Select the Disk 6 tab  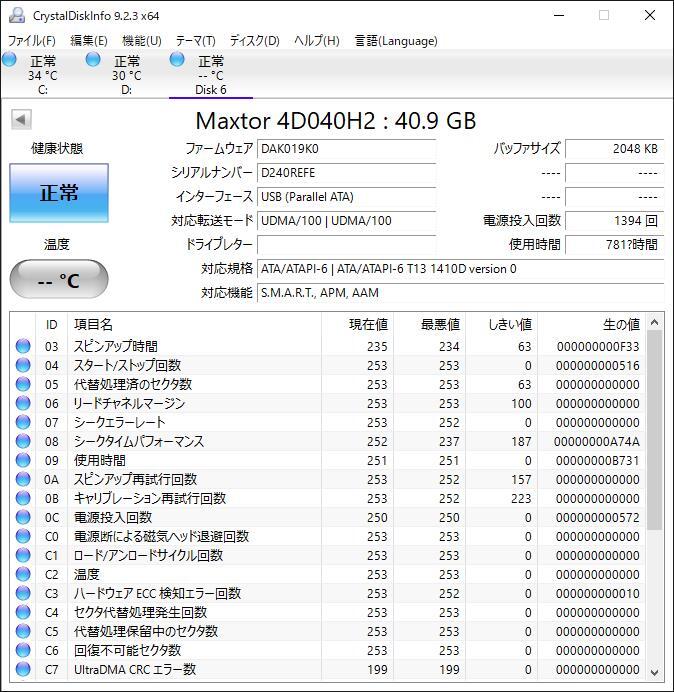point(211,74)
